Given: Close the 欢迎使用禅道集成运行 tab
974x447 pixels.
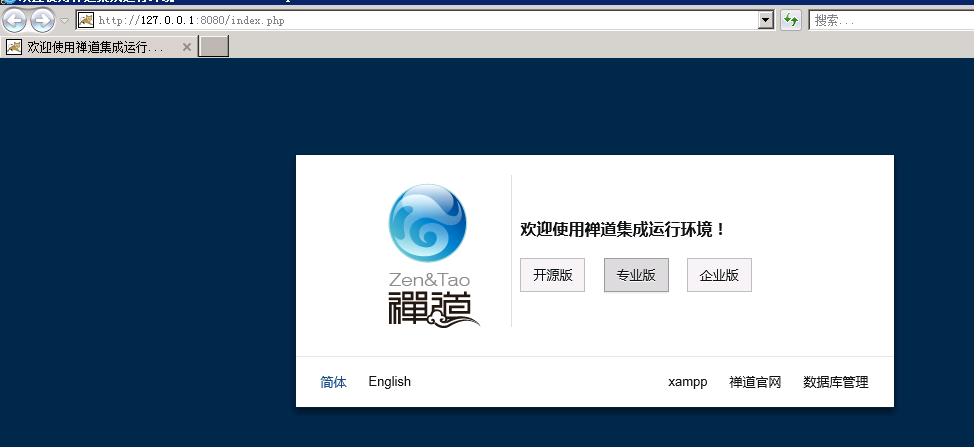Looking at the screenshot, I should tap(186, 47).
